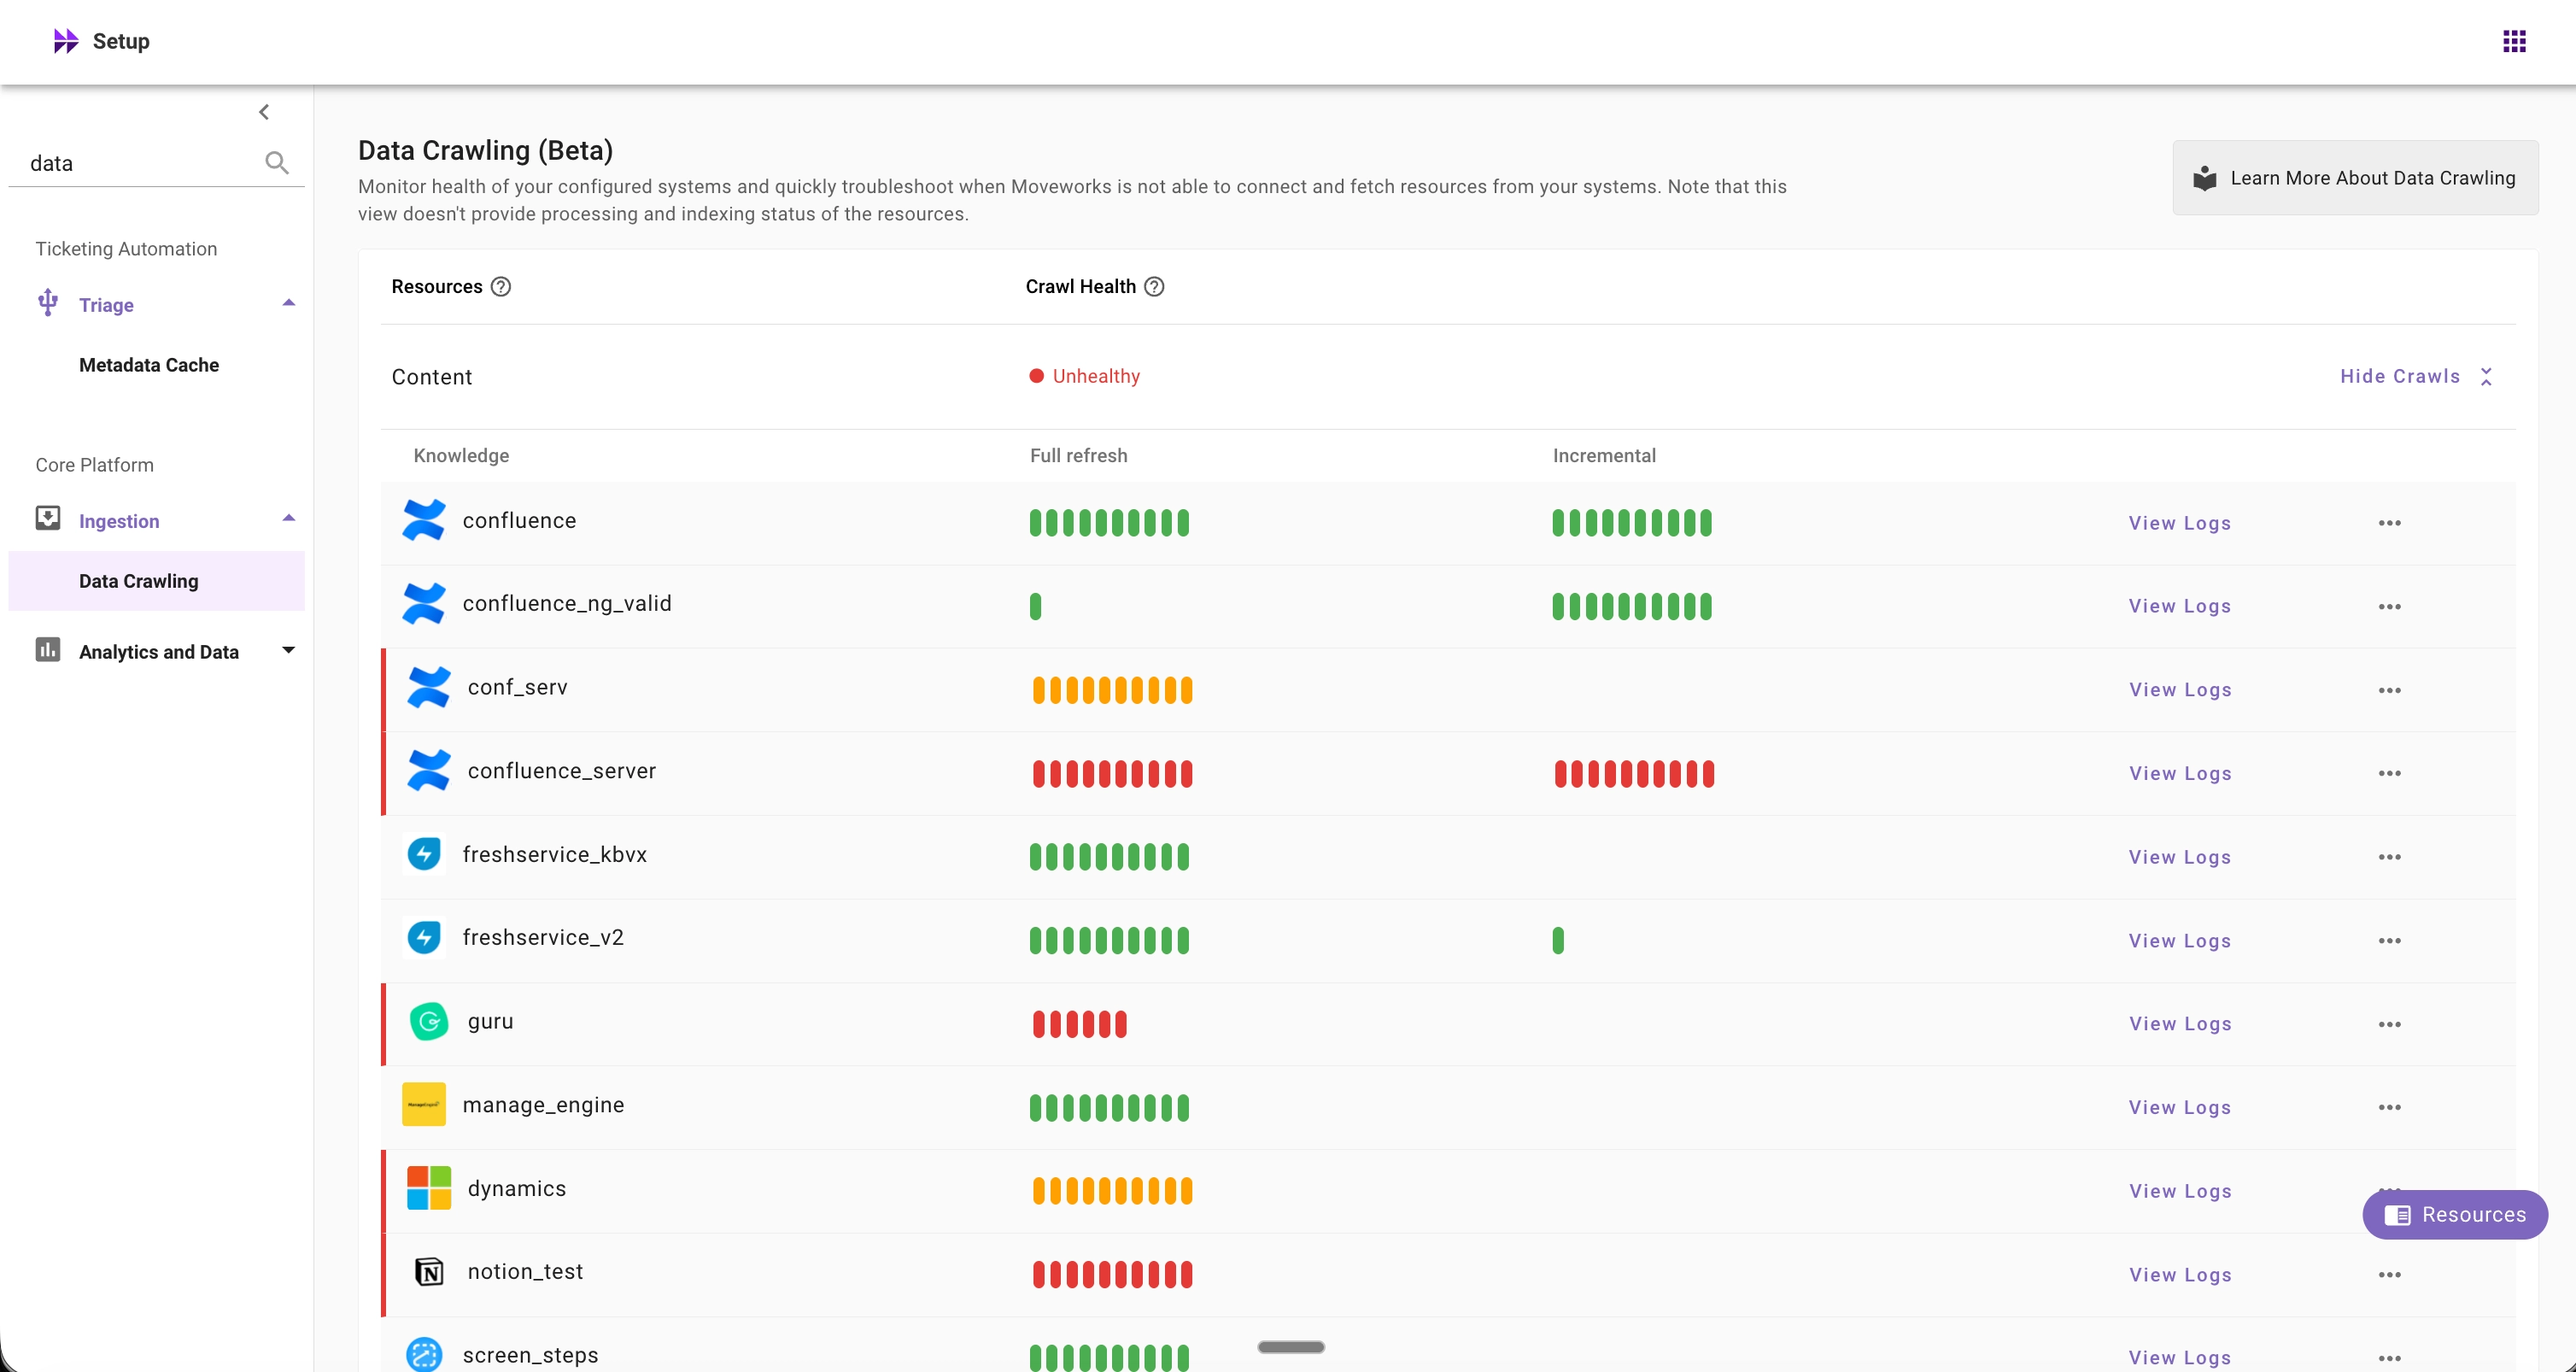Collapse the Triage section
This screenshot has width=2576, height=1372.
tap(288, 303)
